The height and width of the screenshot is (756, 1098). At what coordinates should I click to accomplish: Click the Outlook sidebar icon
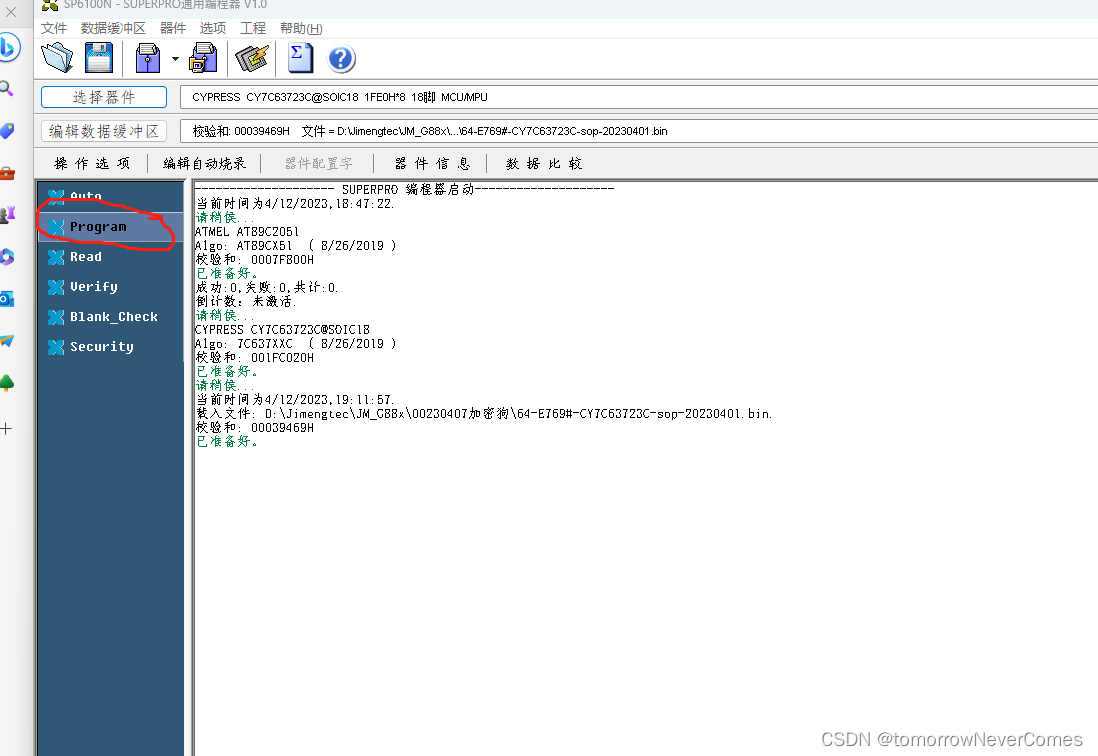(7, 299)
